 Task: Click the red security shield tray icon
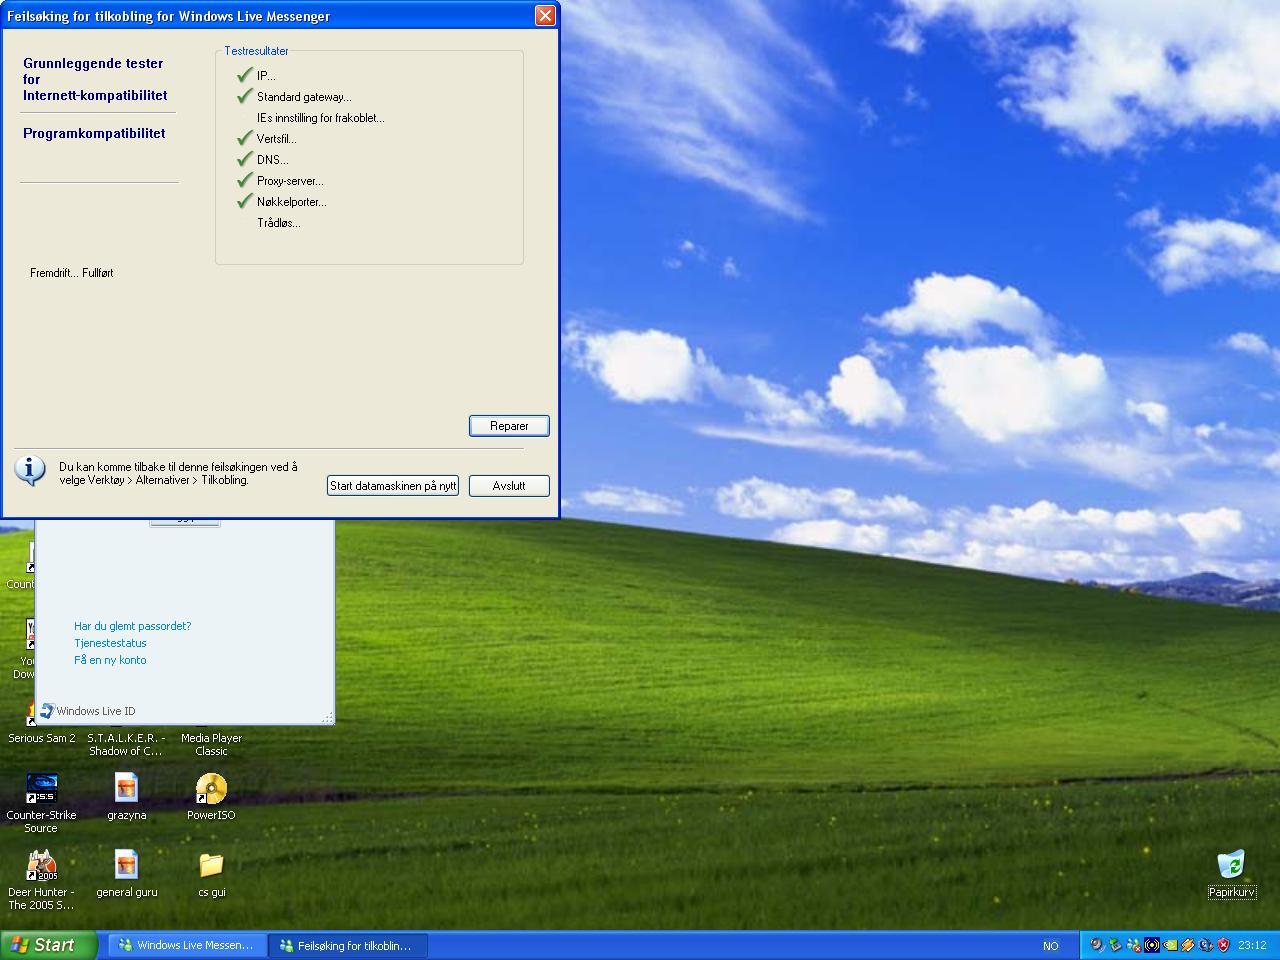(1223, 945)
